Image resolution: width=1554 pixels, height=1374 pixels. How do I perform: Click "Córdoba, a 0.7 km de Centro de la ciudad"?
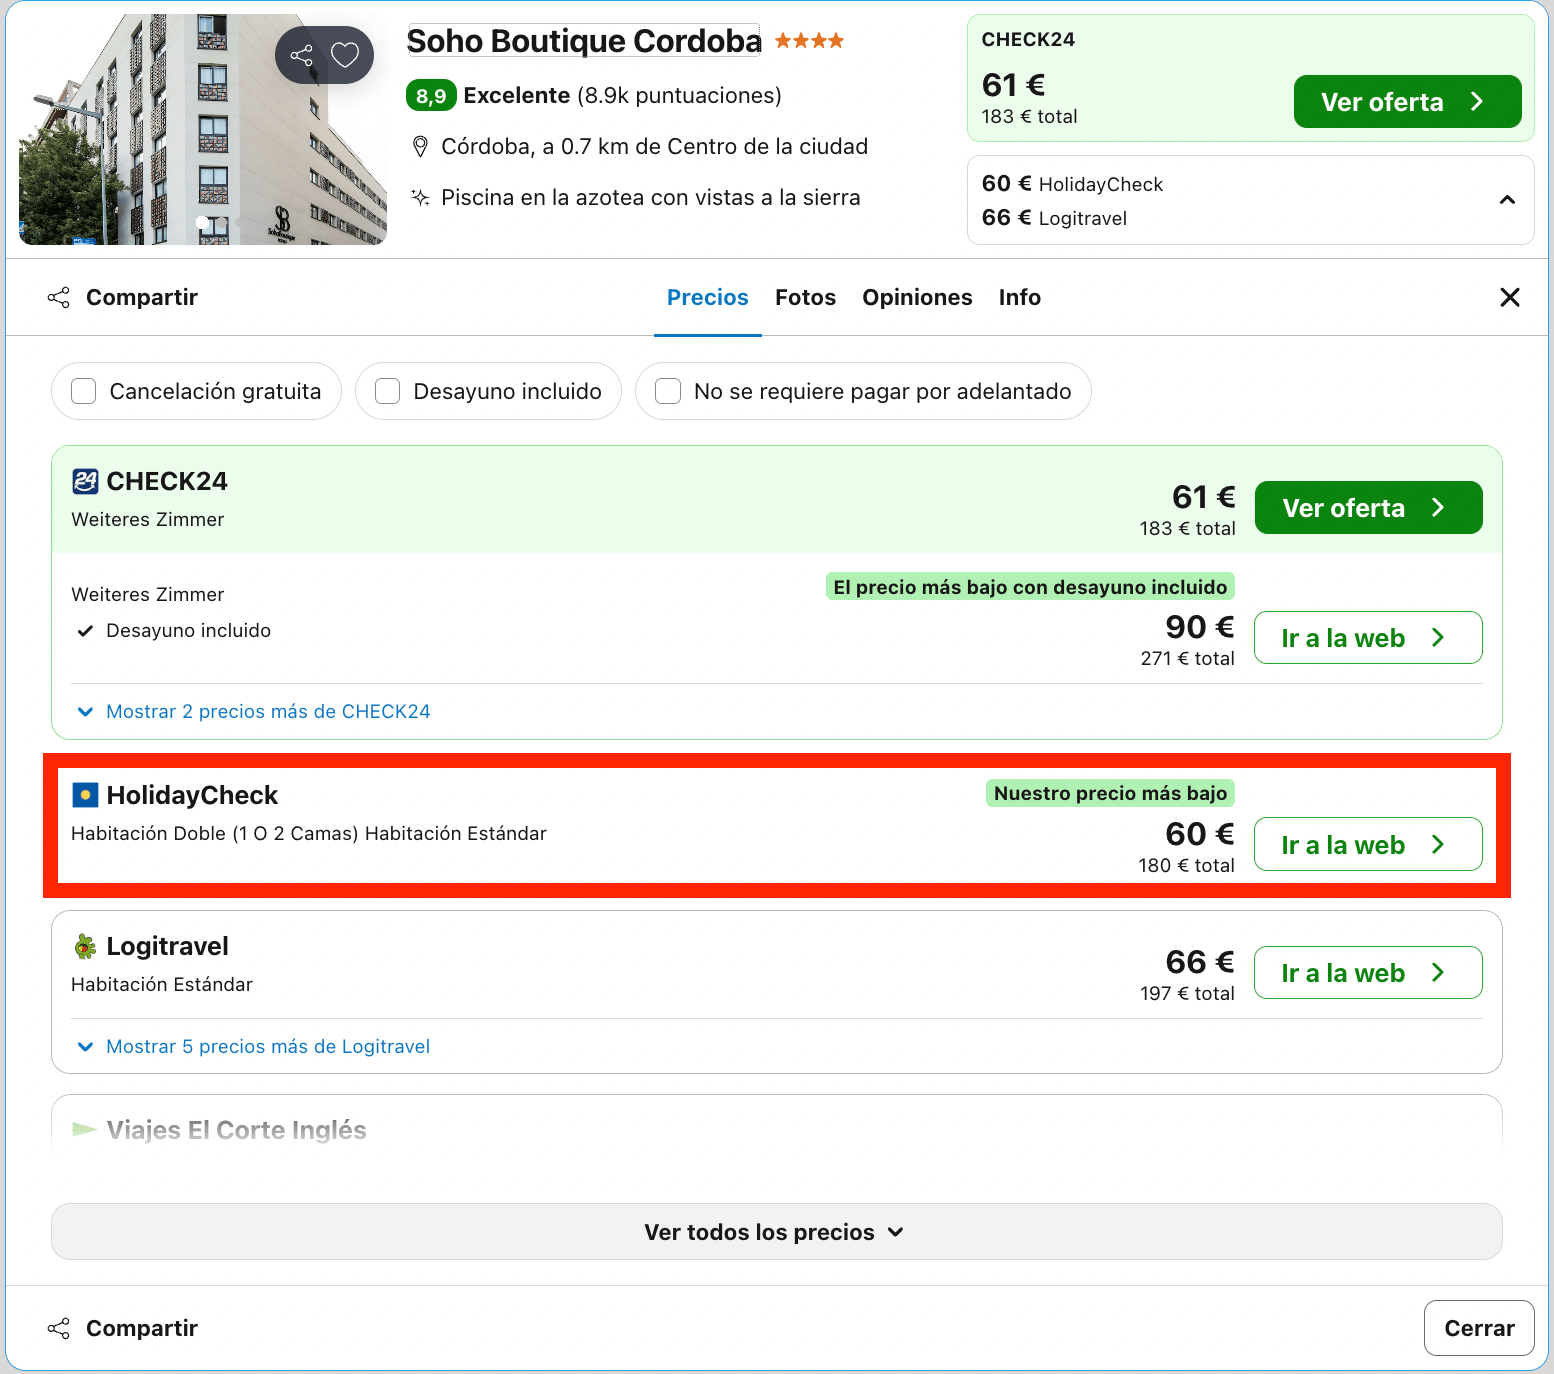click(655, 147)
